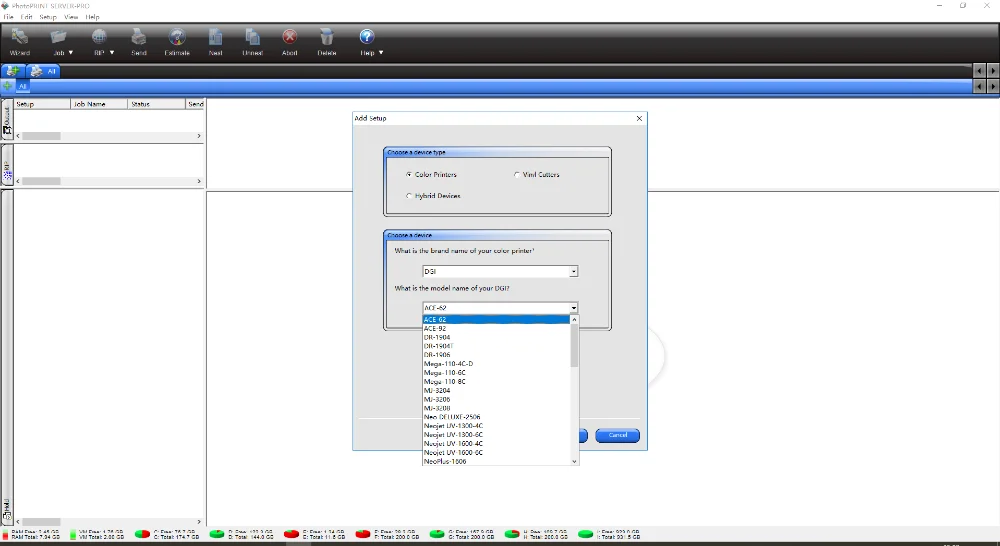Click the red Abort icon

point(290,37)
